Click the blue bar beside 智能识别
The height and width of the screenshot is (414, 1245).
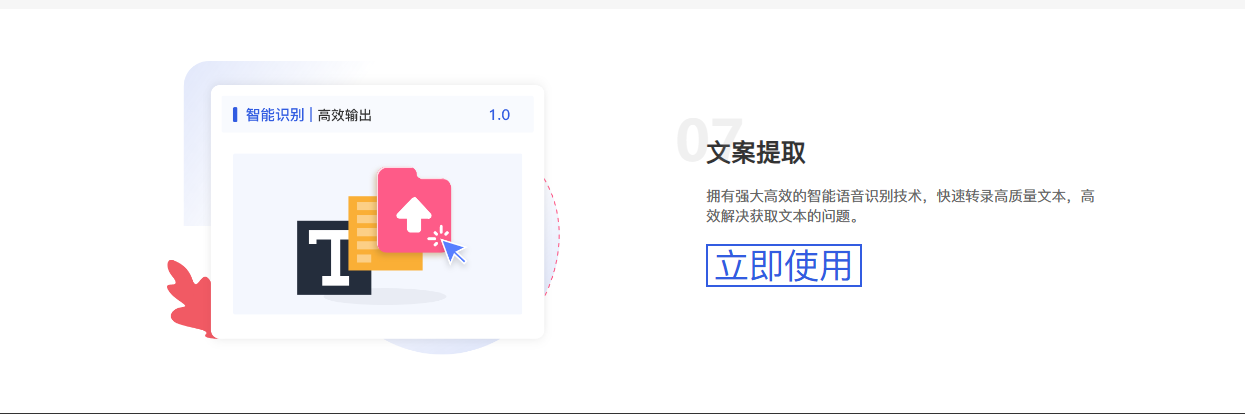[x=235, y=115]
